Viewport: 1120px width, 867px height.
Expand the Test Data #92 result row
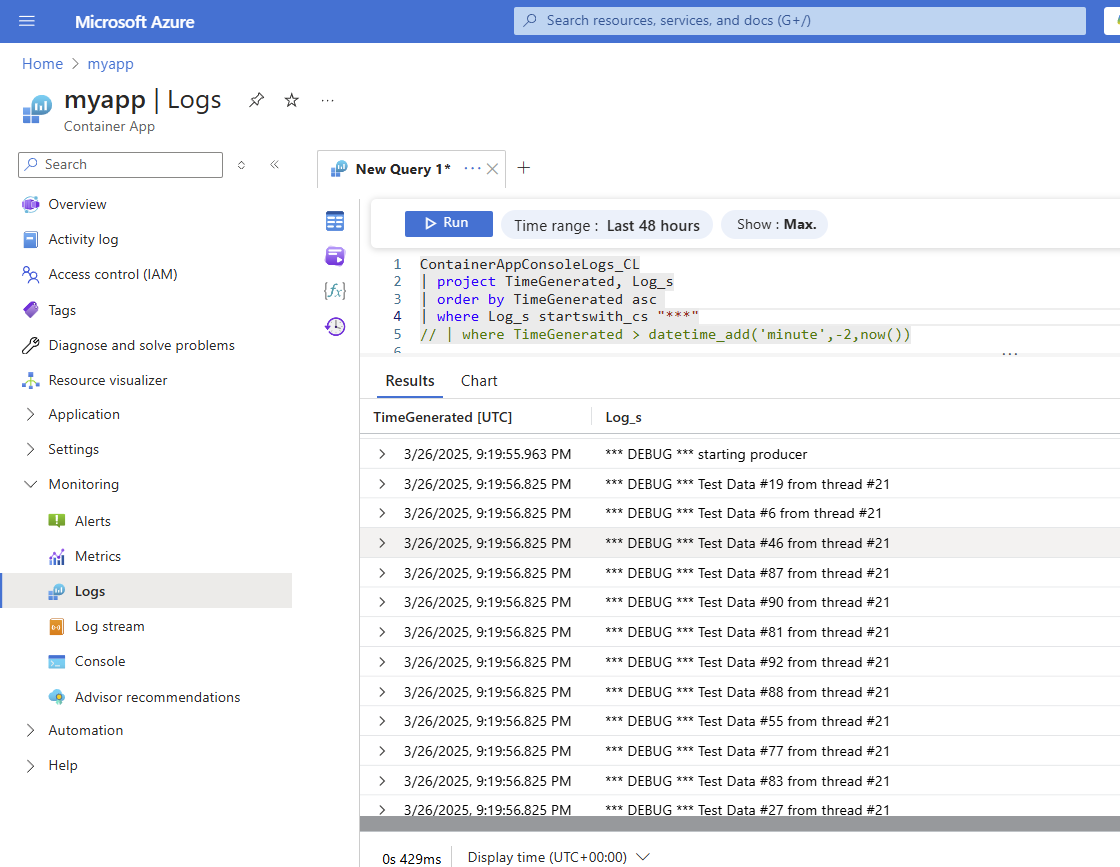point(382,662)
